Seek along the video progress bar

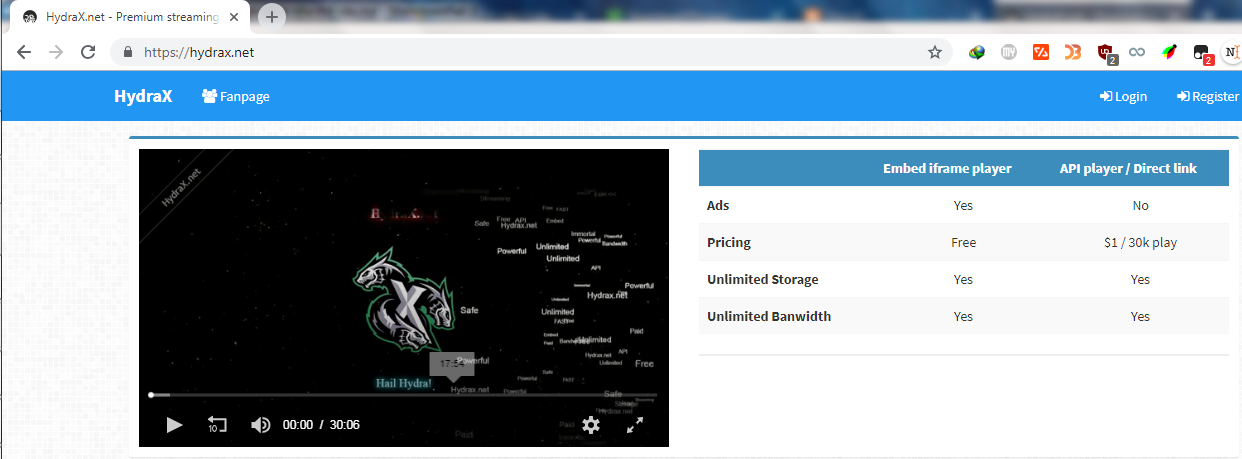click(403, 395)
